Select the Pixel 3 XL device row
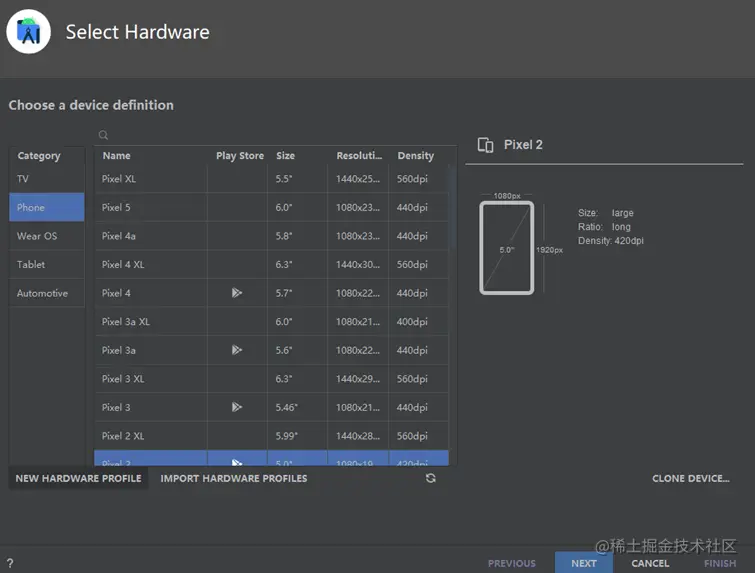This screenshot has height=573, width=755. (x=272, y=379)
